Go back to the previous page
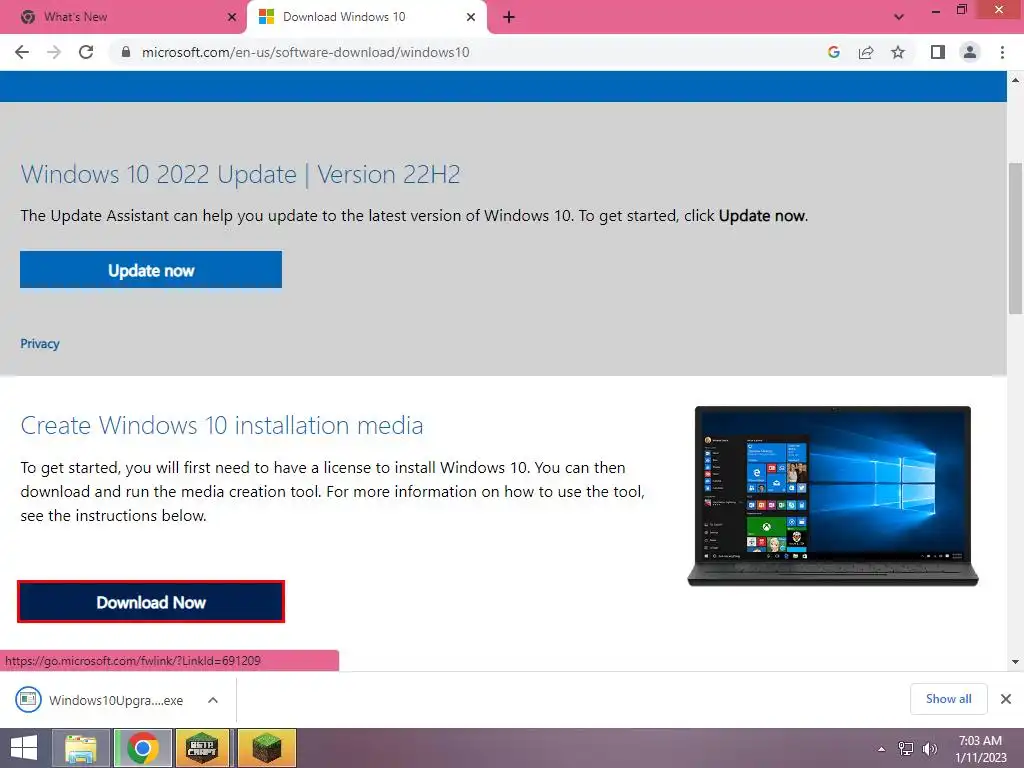The image size is (1024, 768). coord(22,52)
